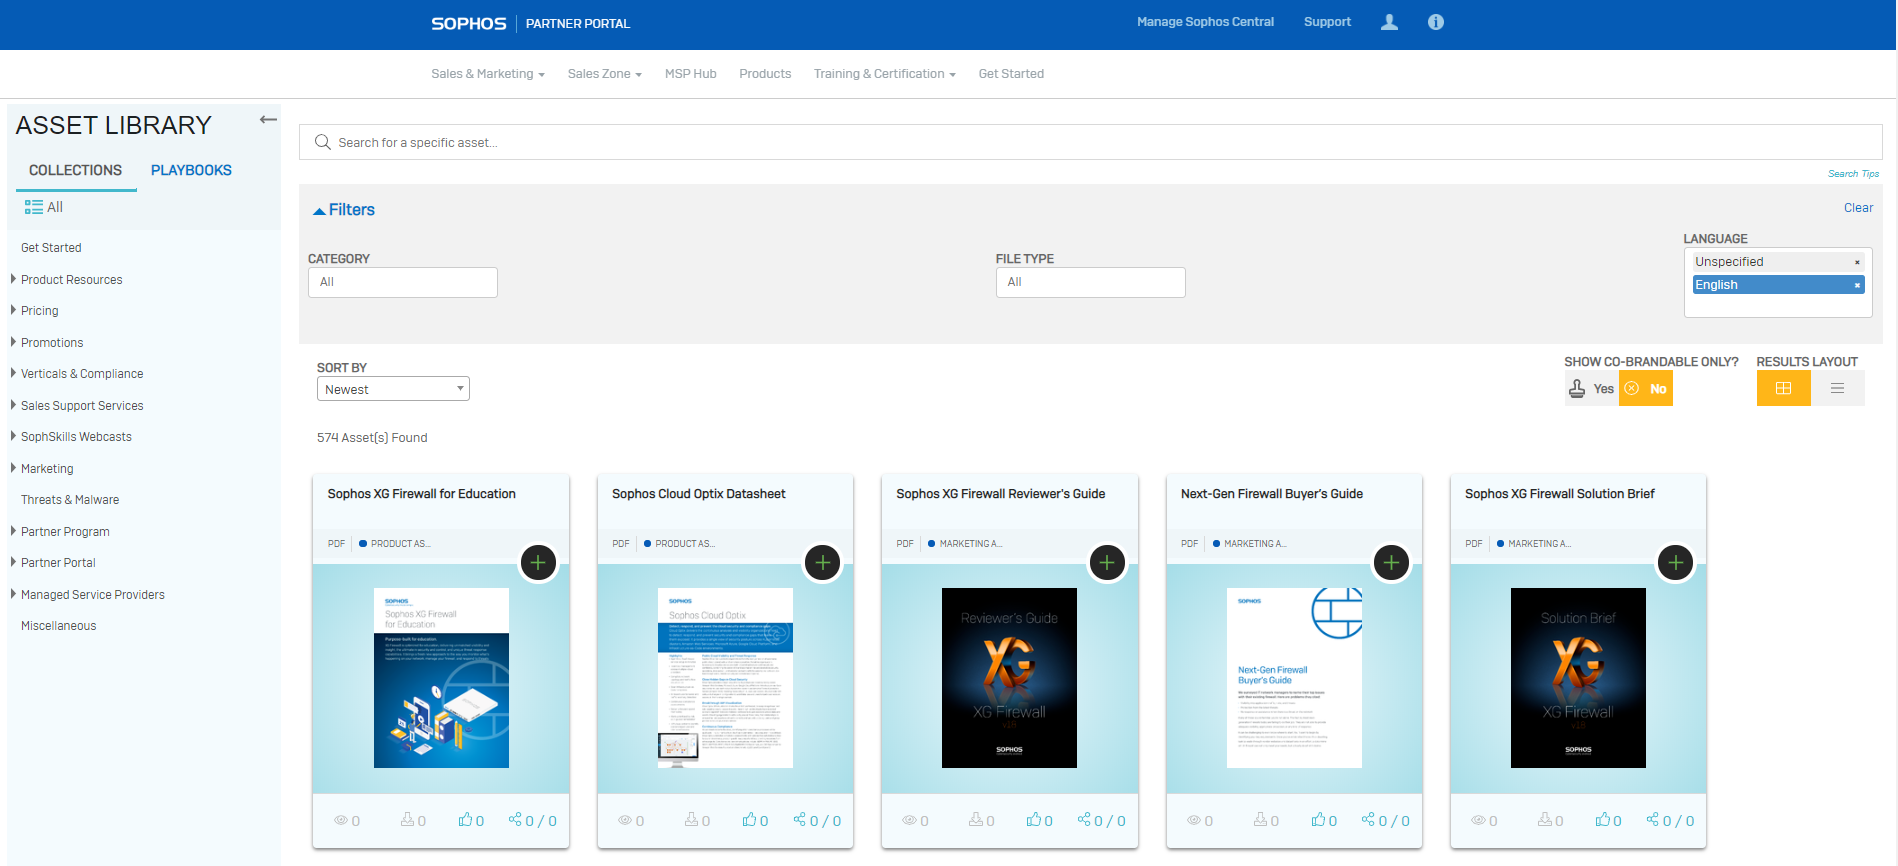Image resolution: width=1898 pixels, height=866 pixels.
Task: Switch results to list layout
Action: click(1837, 388)
